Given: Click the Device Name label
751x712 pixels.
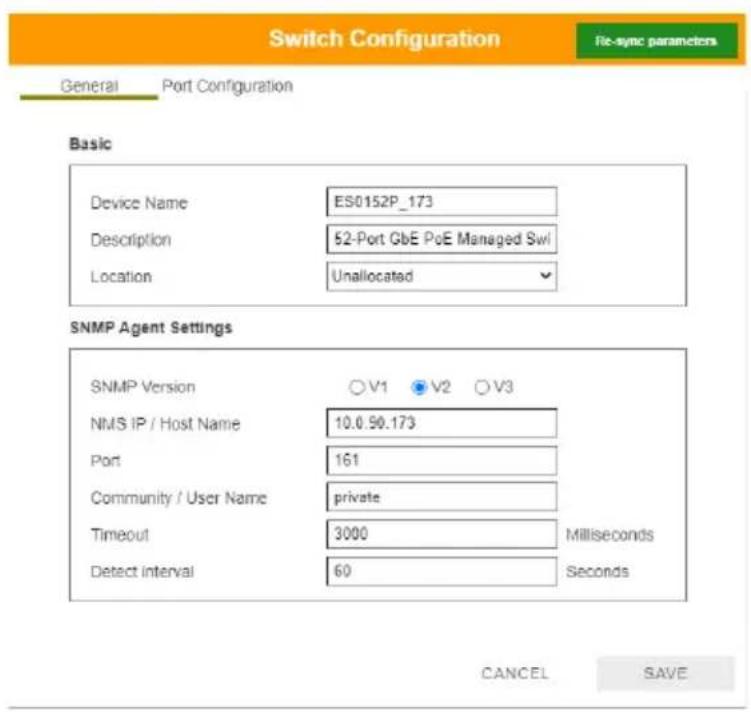Looking at the screenshot, I should 139,203.
